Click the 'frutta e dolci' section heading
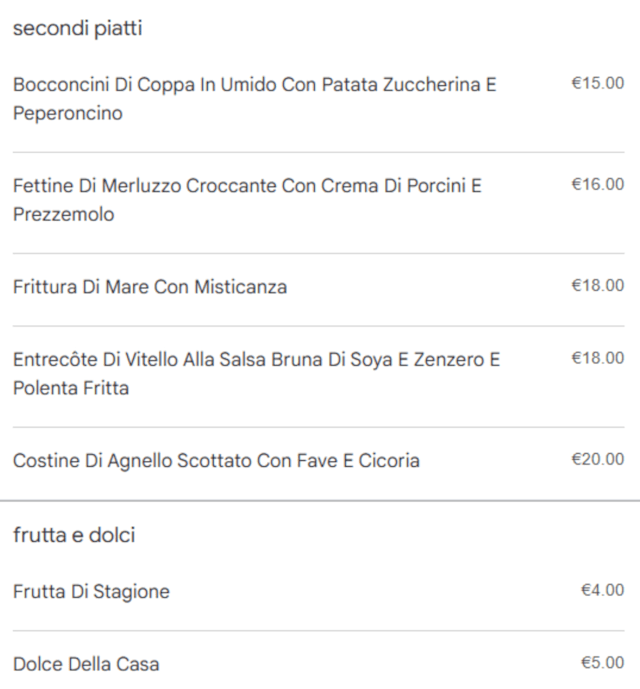Image resolution: width=640 pixels, height=689 pixels. (x=74, y=535)
